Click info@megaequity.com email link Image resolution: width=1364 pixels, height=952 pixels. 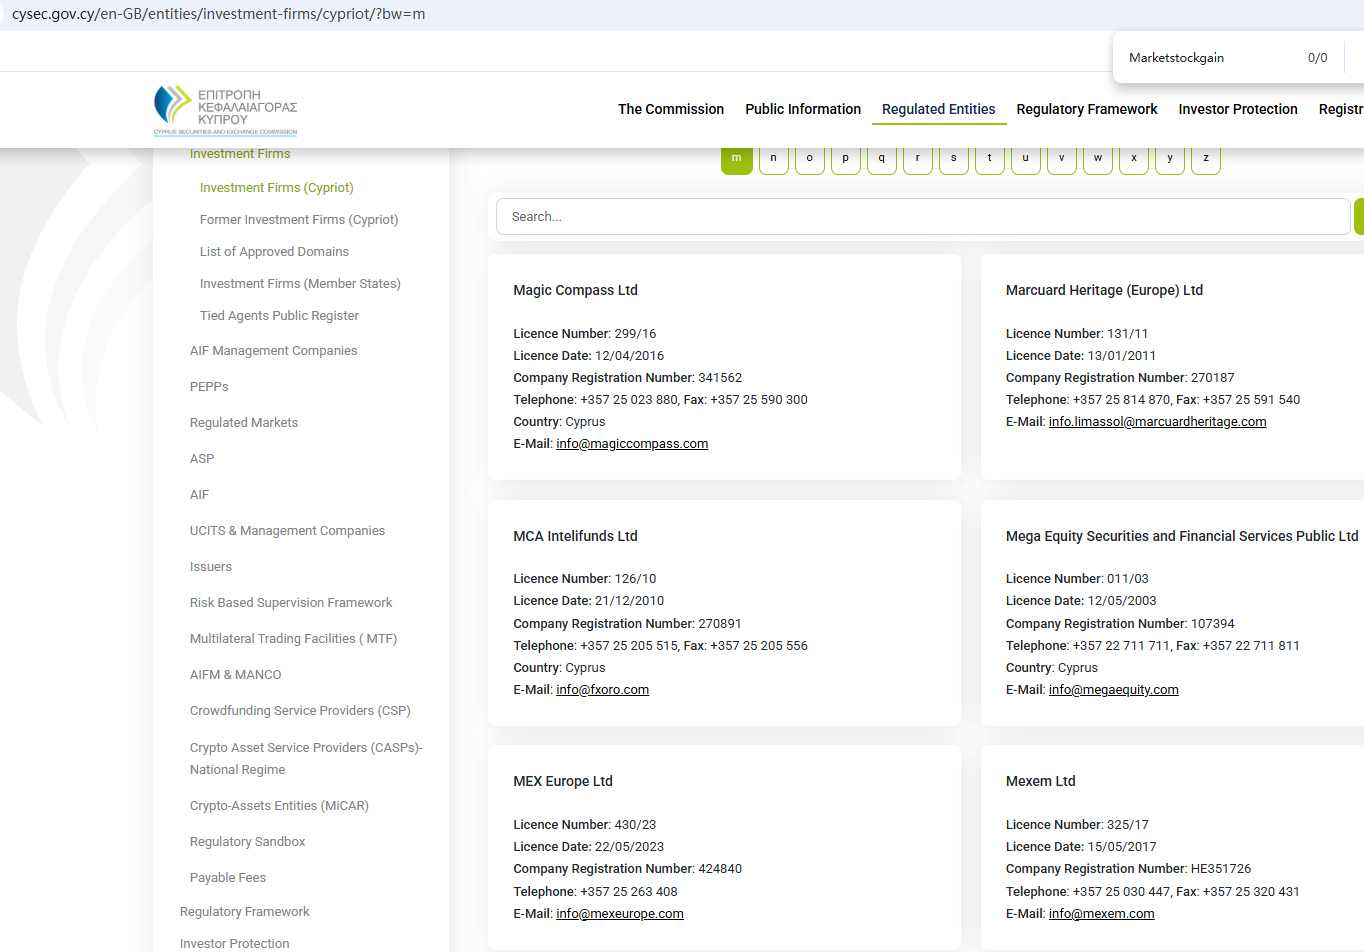[x=1113, y=690]
